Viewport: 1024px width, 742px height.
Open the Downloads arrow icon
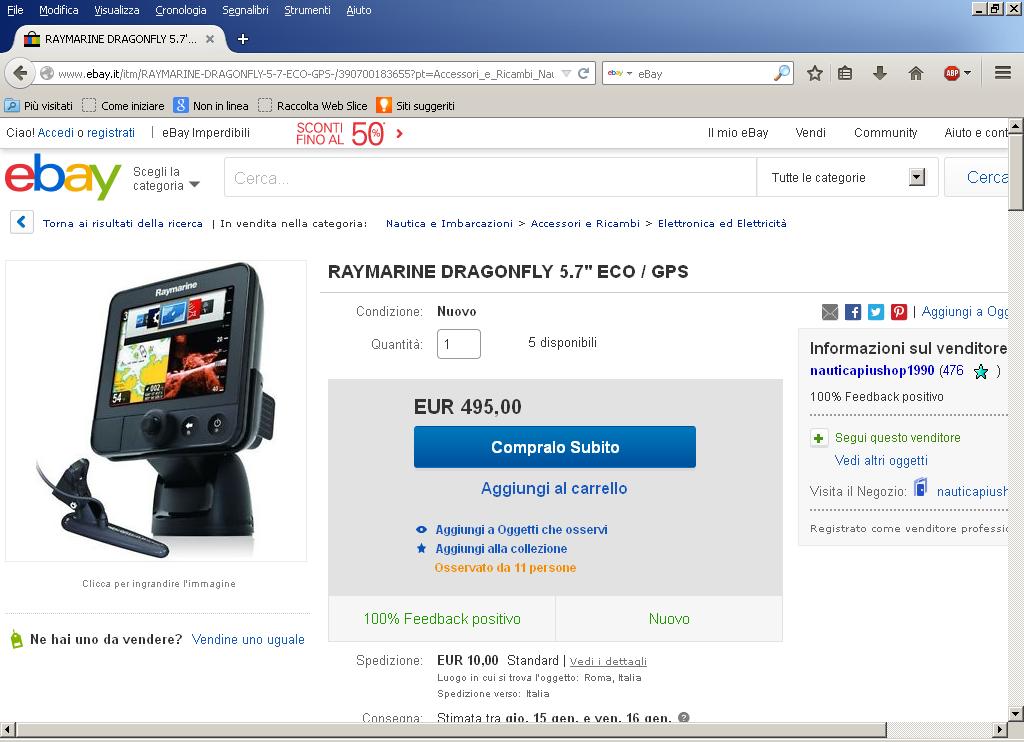coord(880,73)
